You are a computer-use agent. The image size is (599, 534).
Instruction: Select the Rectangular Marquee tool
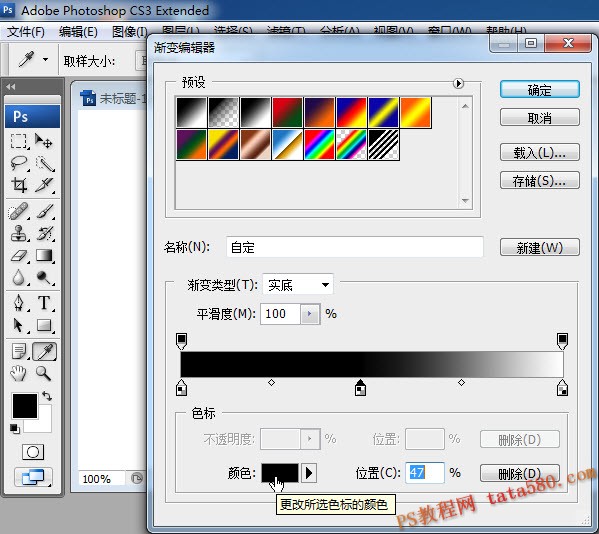pos(18,141)
